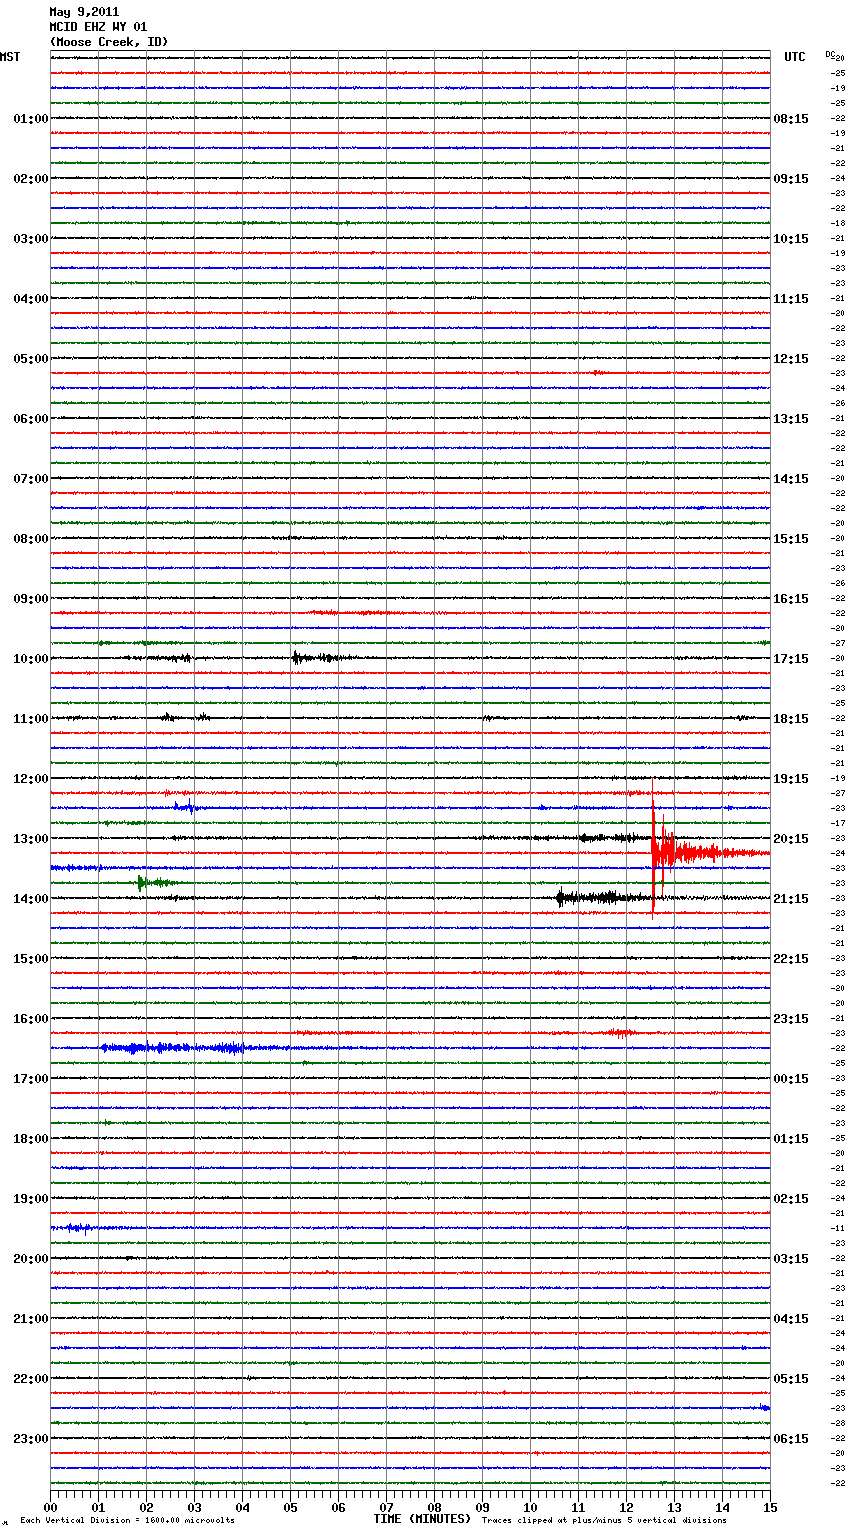The width and height of the screenshot is (850, 1534).
Task: Select the 08:00 MST hour label
Action: click(31, 538)
